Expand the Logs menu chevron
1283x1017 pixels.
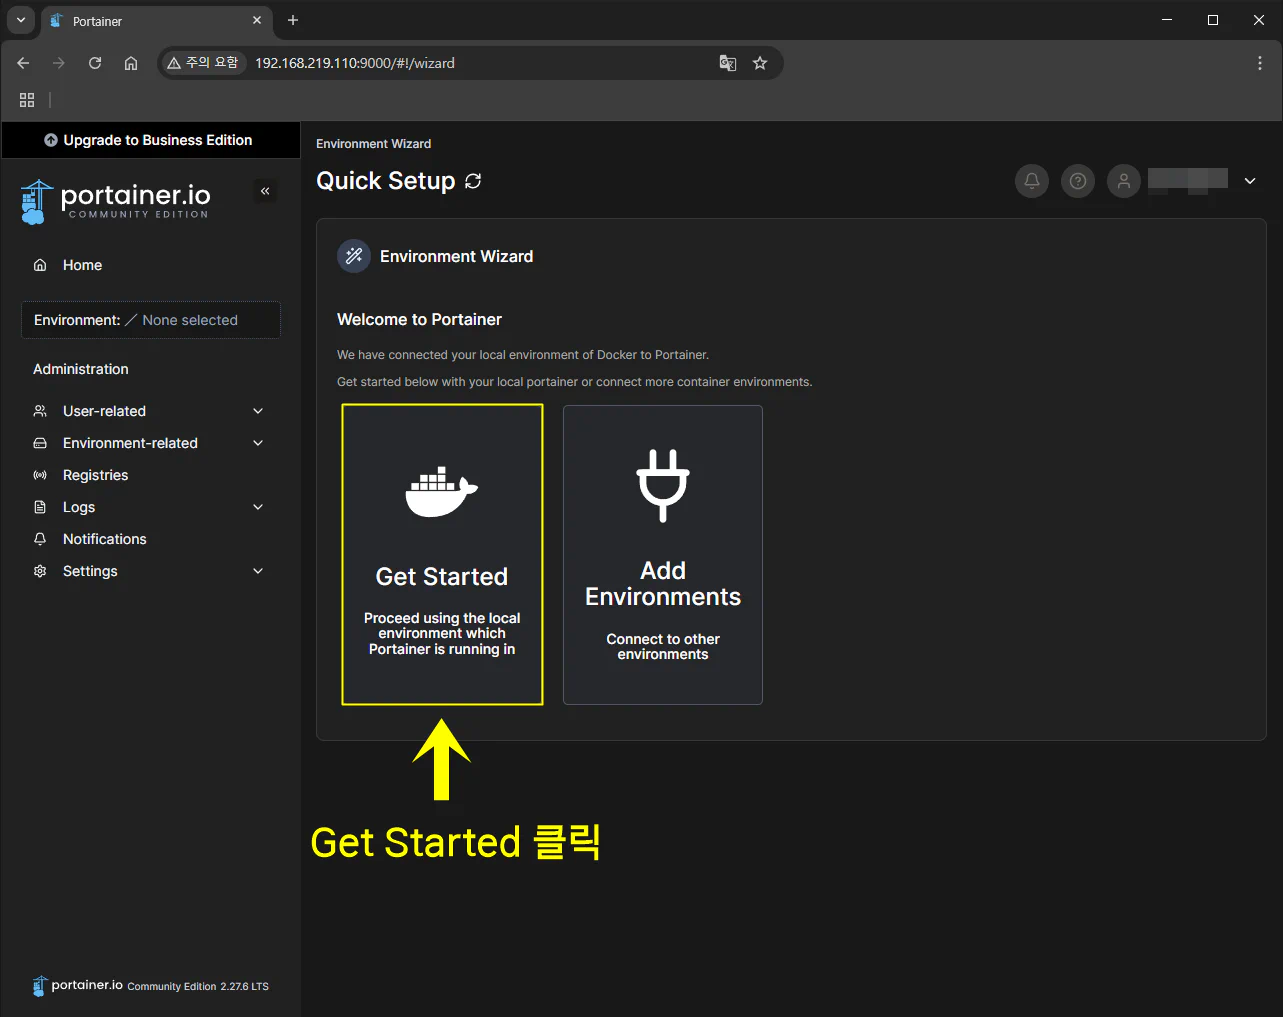point(258,507)
